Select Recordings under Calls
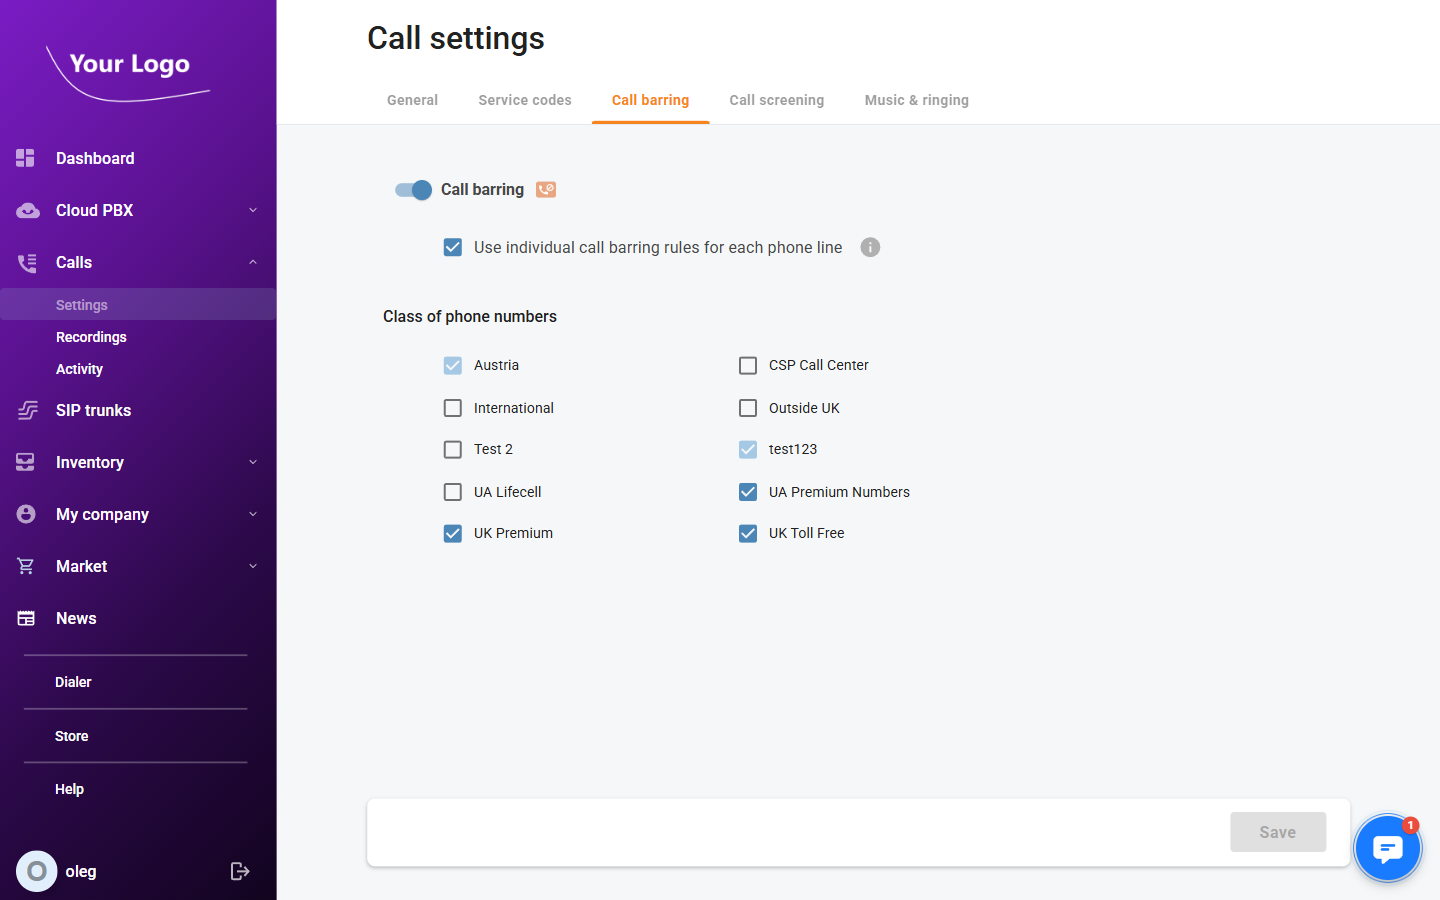The height and width of the screenshot is (900, 1440). 91,337
